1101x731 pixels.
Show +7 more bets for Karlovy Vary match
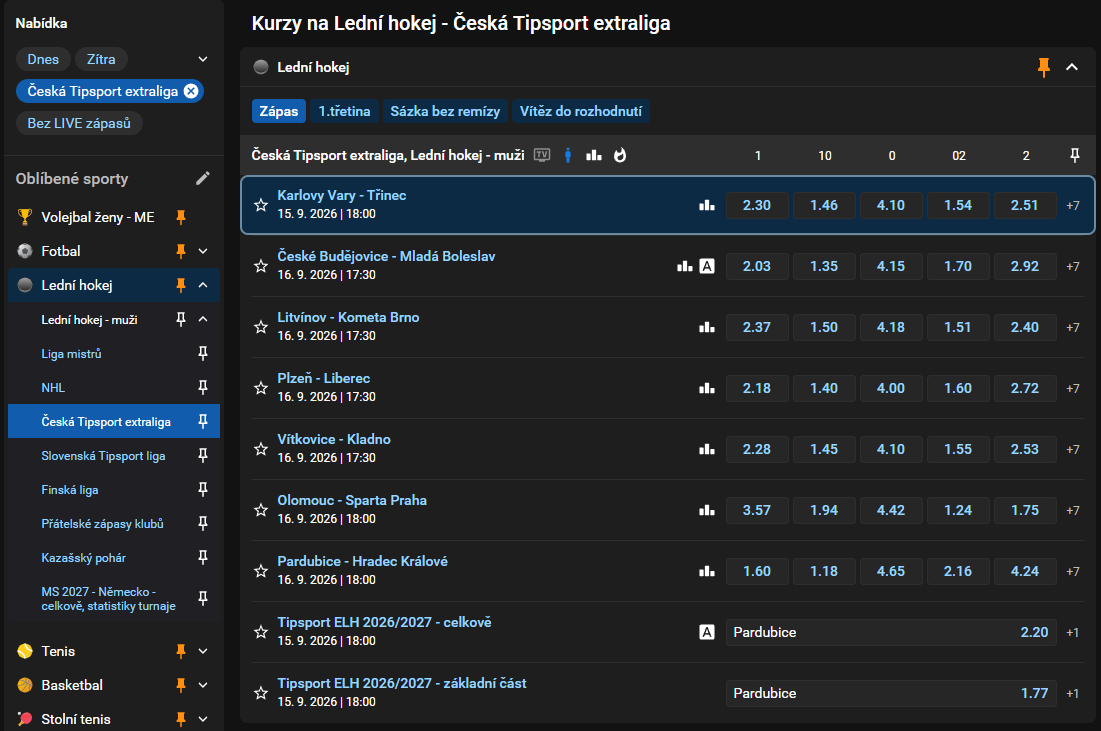click(x=1073, y=206)
